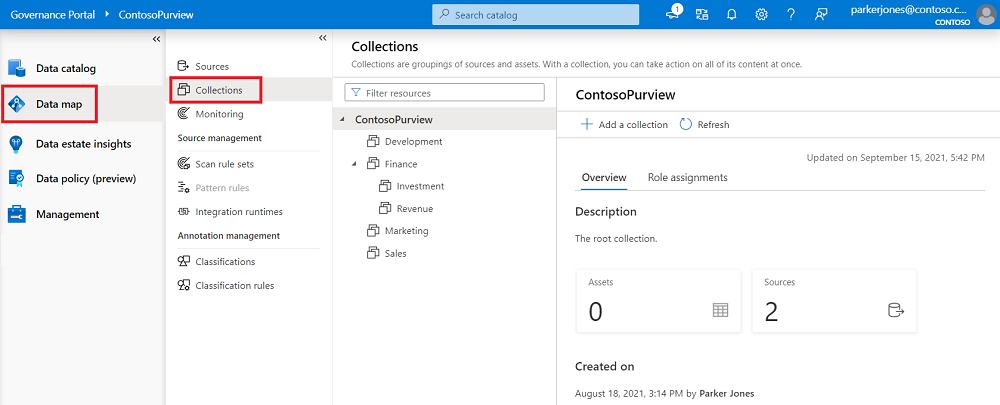This screenshot has width=1000, height=405.
Task: Collapse the Finance collection node
Action: pyautogui.click(x=354, y=164)
